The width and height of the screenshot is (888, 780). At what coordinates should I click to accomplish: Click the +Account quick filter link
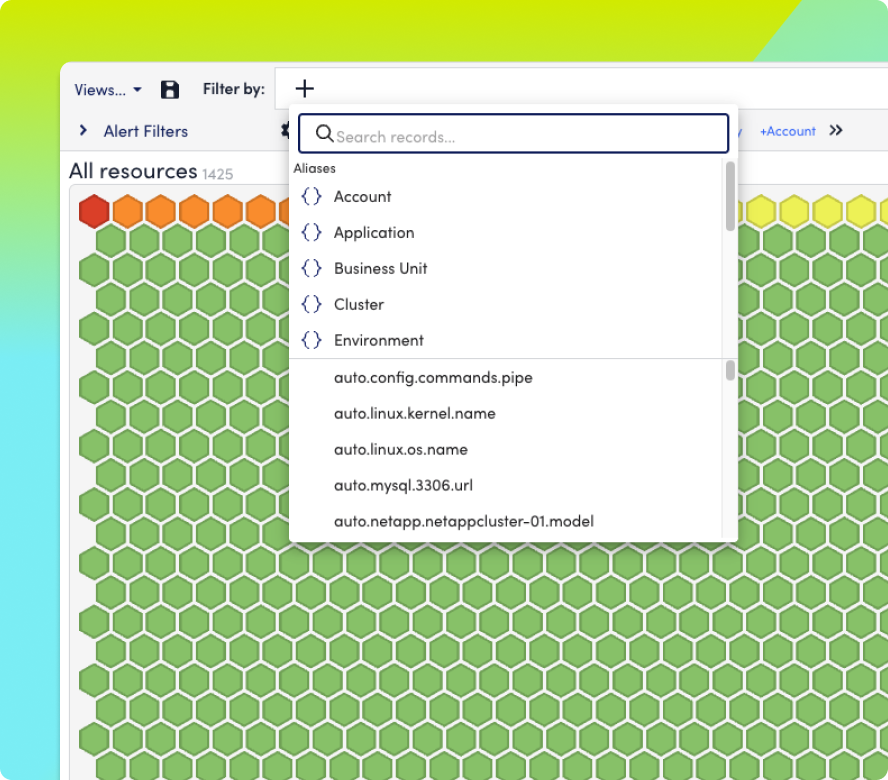click(787, 131)
